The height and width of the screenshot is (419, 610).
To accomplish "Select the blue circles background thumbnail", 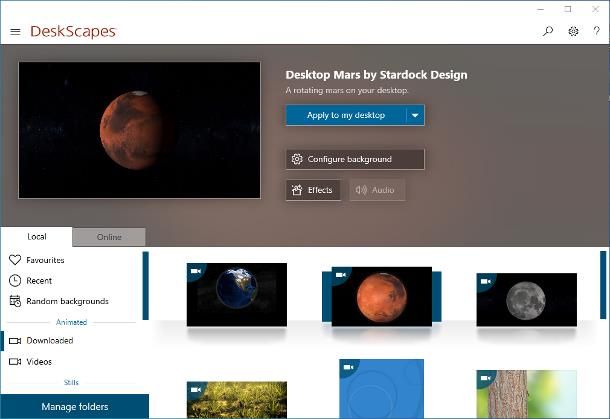I will tap(381, 389).
